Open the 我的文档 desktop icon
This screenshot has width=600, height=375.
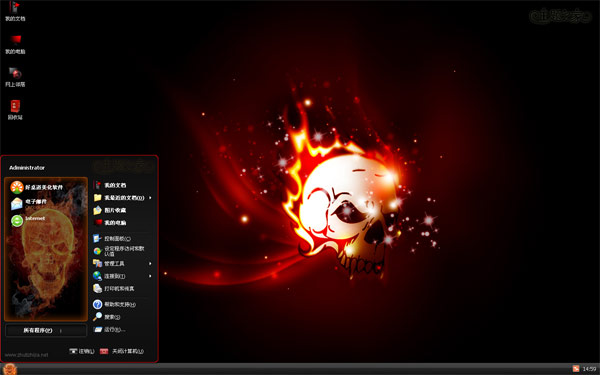pyautogui.click(x=15, y=11)
